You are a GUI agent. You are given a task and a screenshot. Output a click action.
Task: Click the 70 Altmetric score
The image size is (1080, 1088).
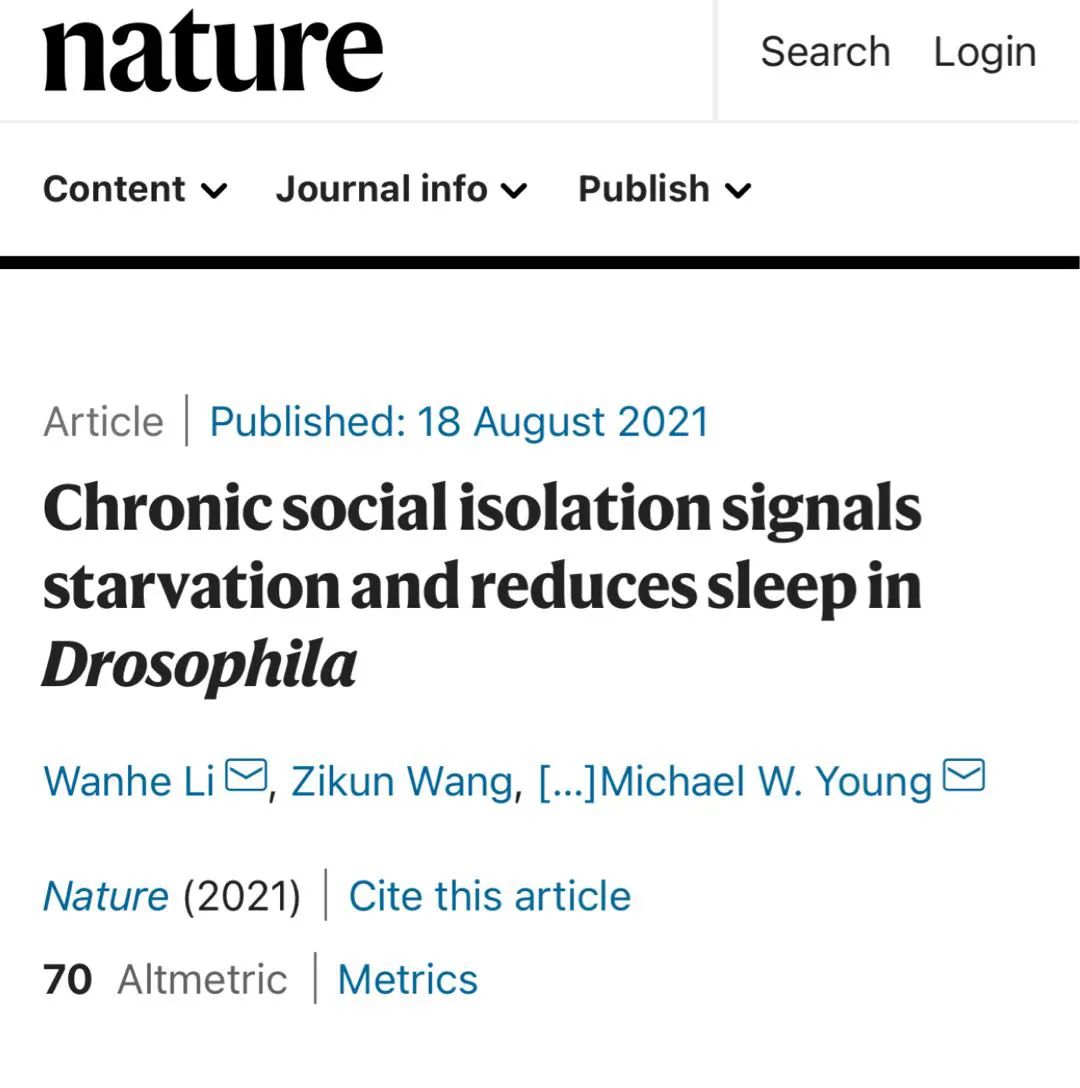pyautogui.click(x=68, y=979)
